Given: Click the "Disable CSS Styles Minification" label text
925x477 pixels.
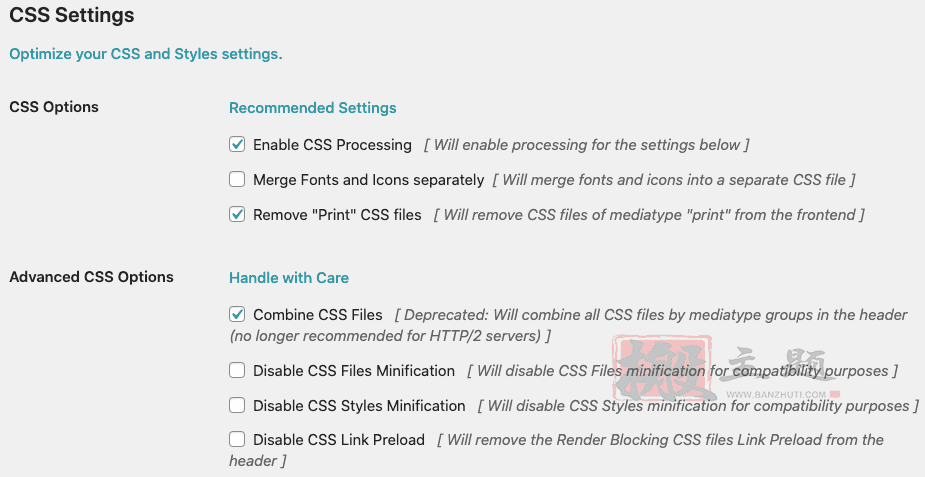Looking at the screenshot, I should click(x=359, y=406).
